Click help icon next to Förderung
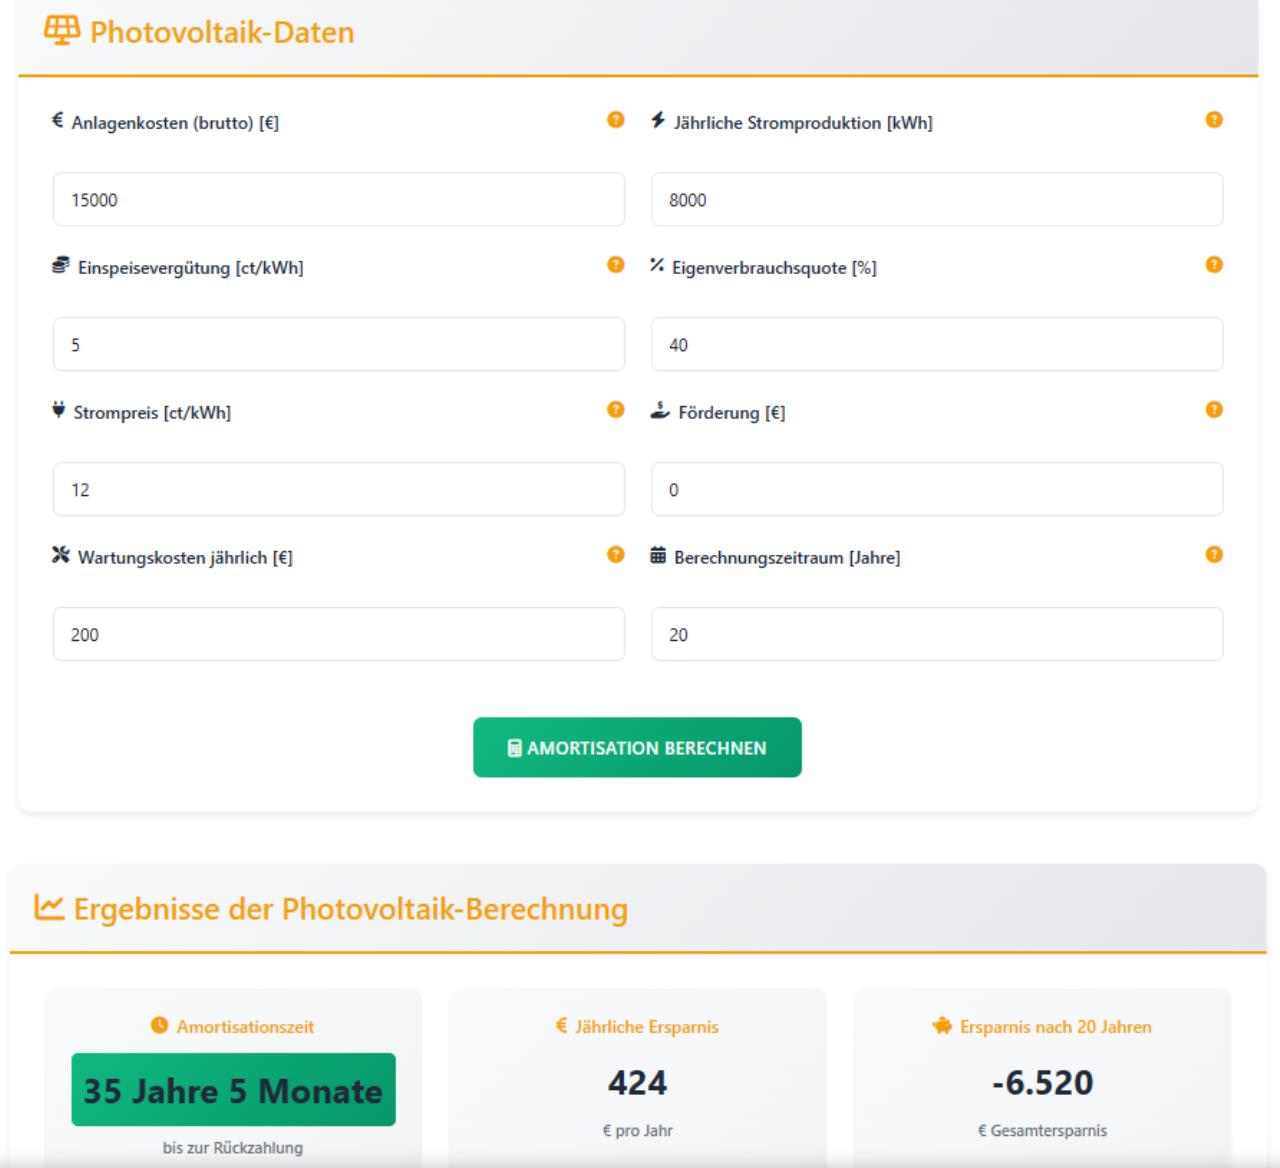The height and width of the screenshot is (1168, 1280). coord(1214,410)
